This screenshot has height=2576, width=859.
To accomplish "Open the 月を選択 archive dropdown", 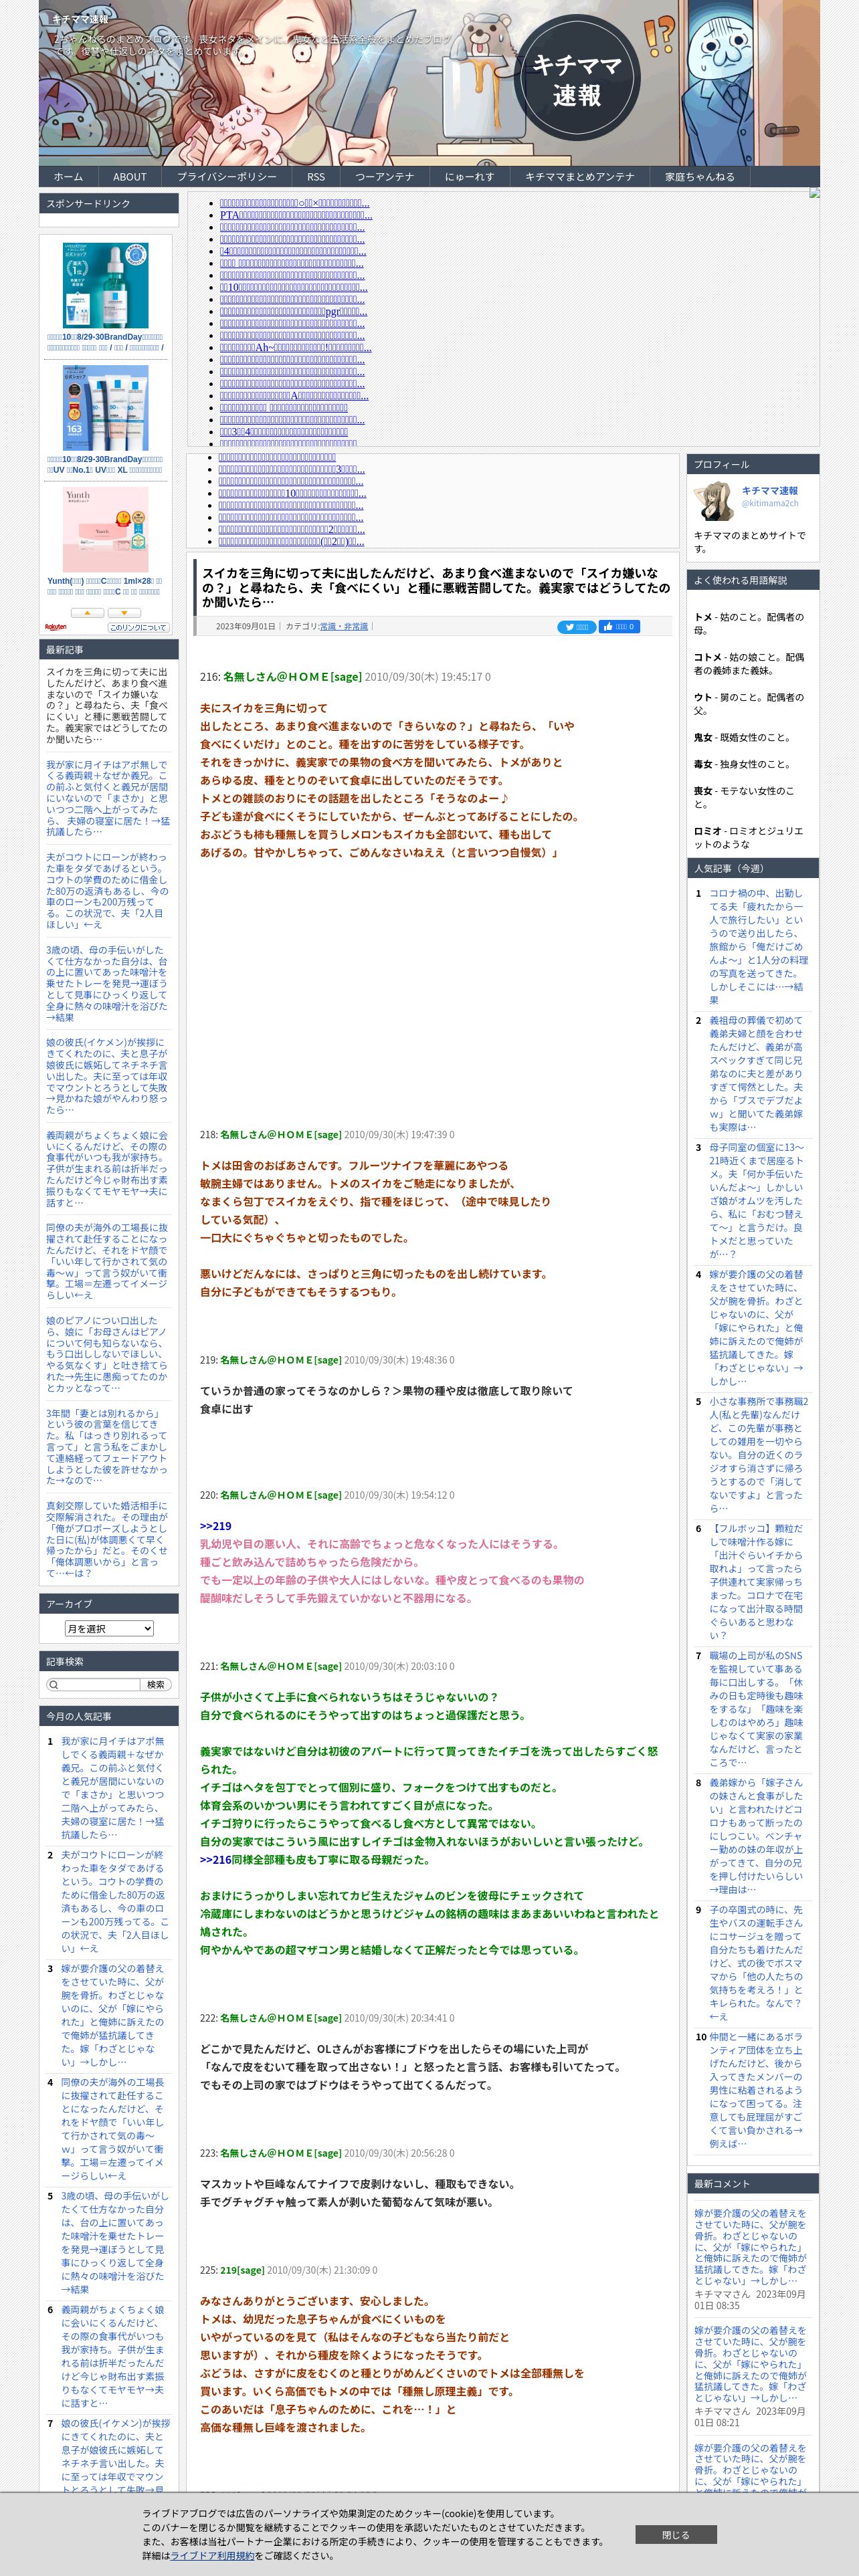I will [109, 1628].
